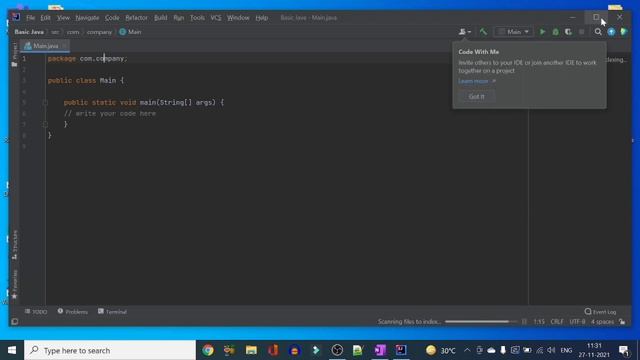Toggle tool window bars icon in status bar corner
This screenshot has height=360, width=640.
(x=15, y=322)
